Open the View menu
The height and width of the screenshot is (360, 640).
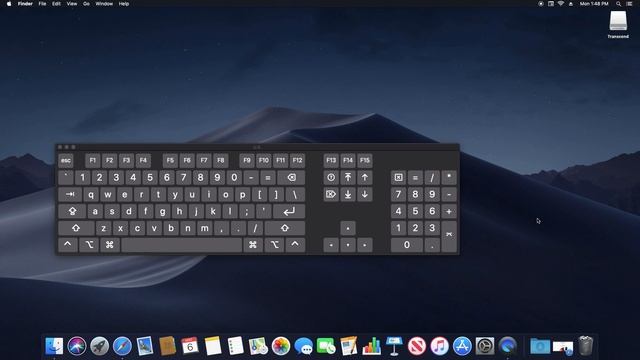[x=72, y=4]
